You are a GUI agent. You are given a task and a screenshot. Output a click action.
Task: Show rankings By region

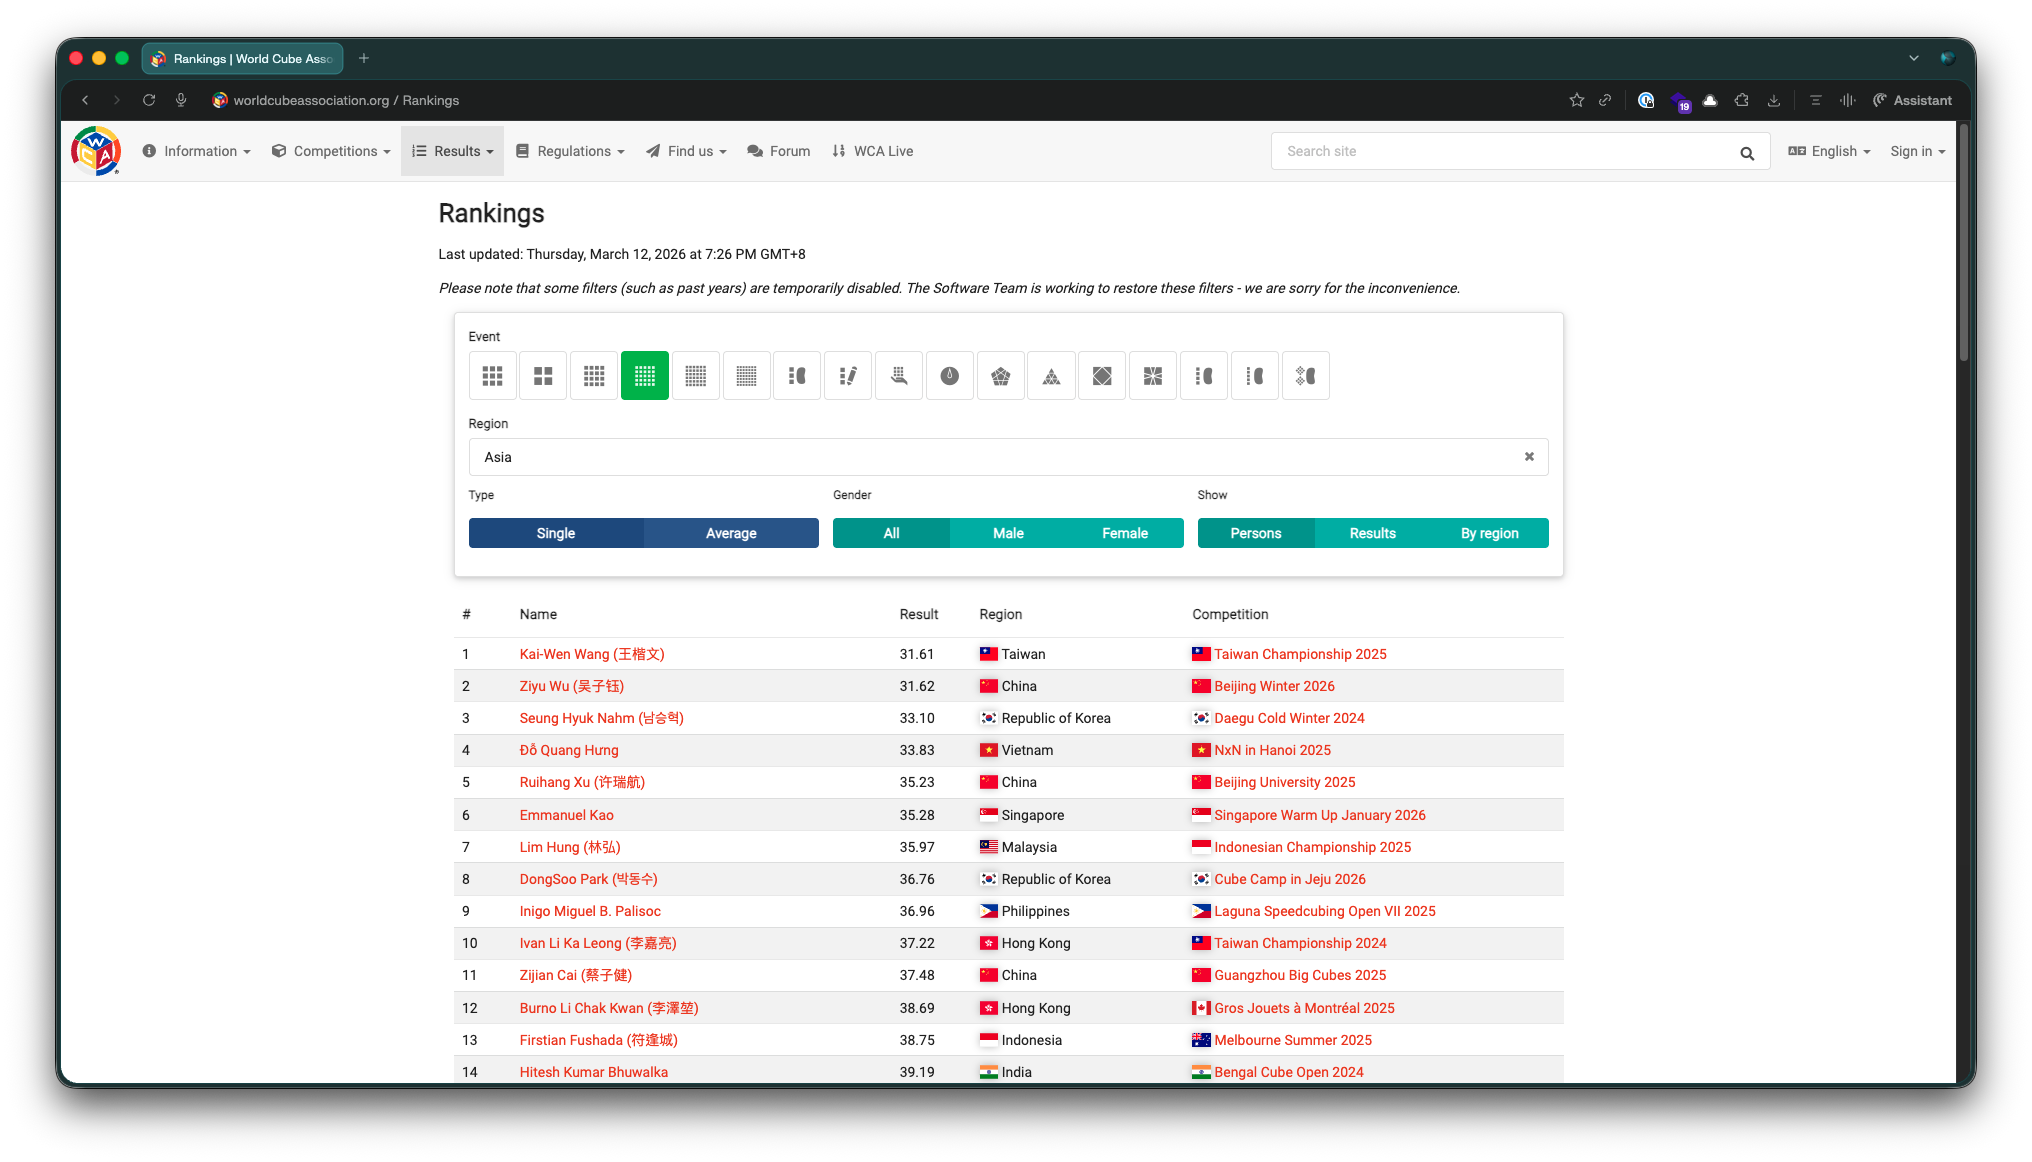pyautogui.click(x=1489, y=533)
